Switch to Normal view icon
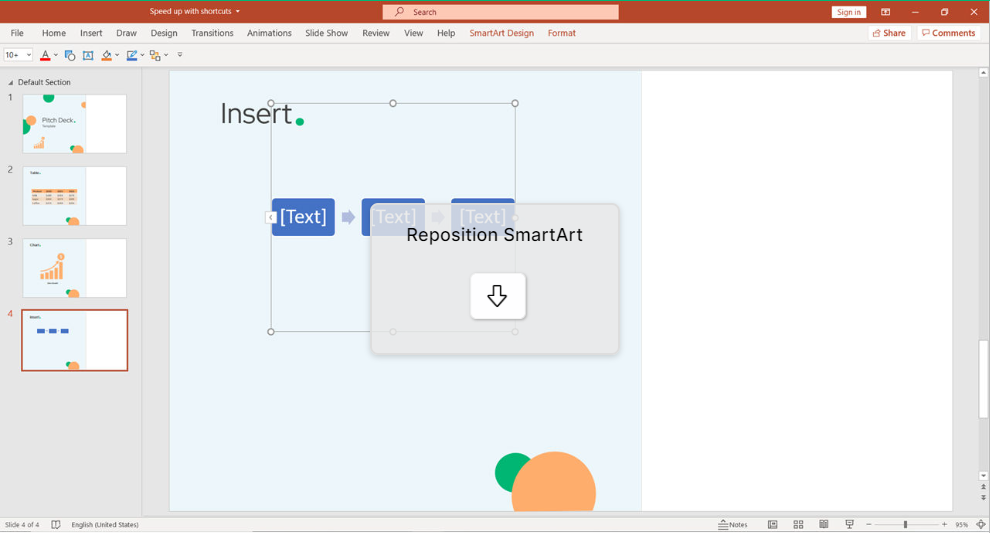 (x=772, y=525)
